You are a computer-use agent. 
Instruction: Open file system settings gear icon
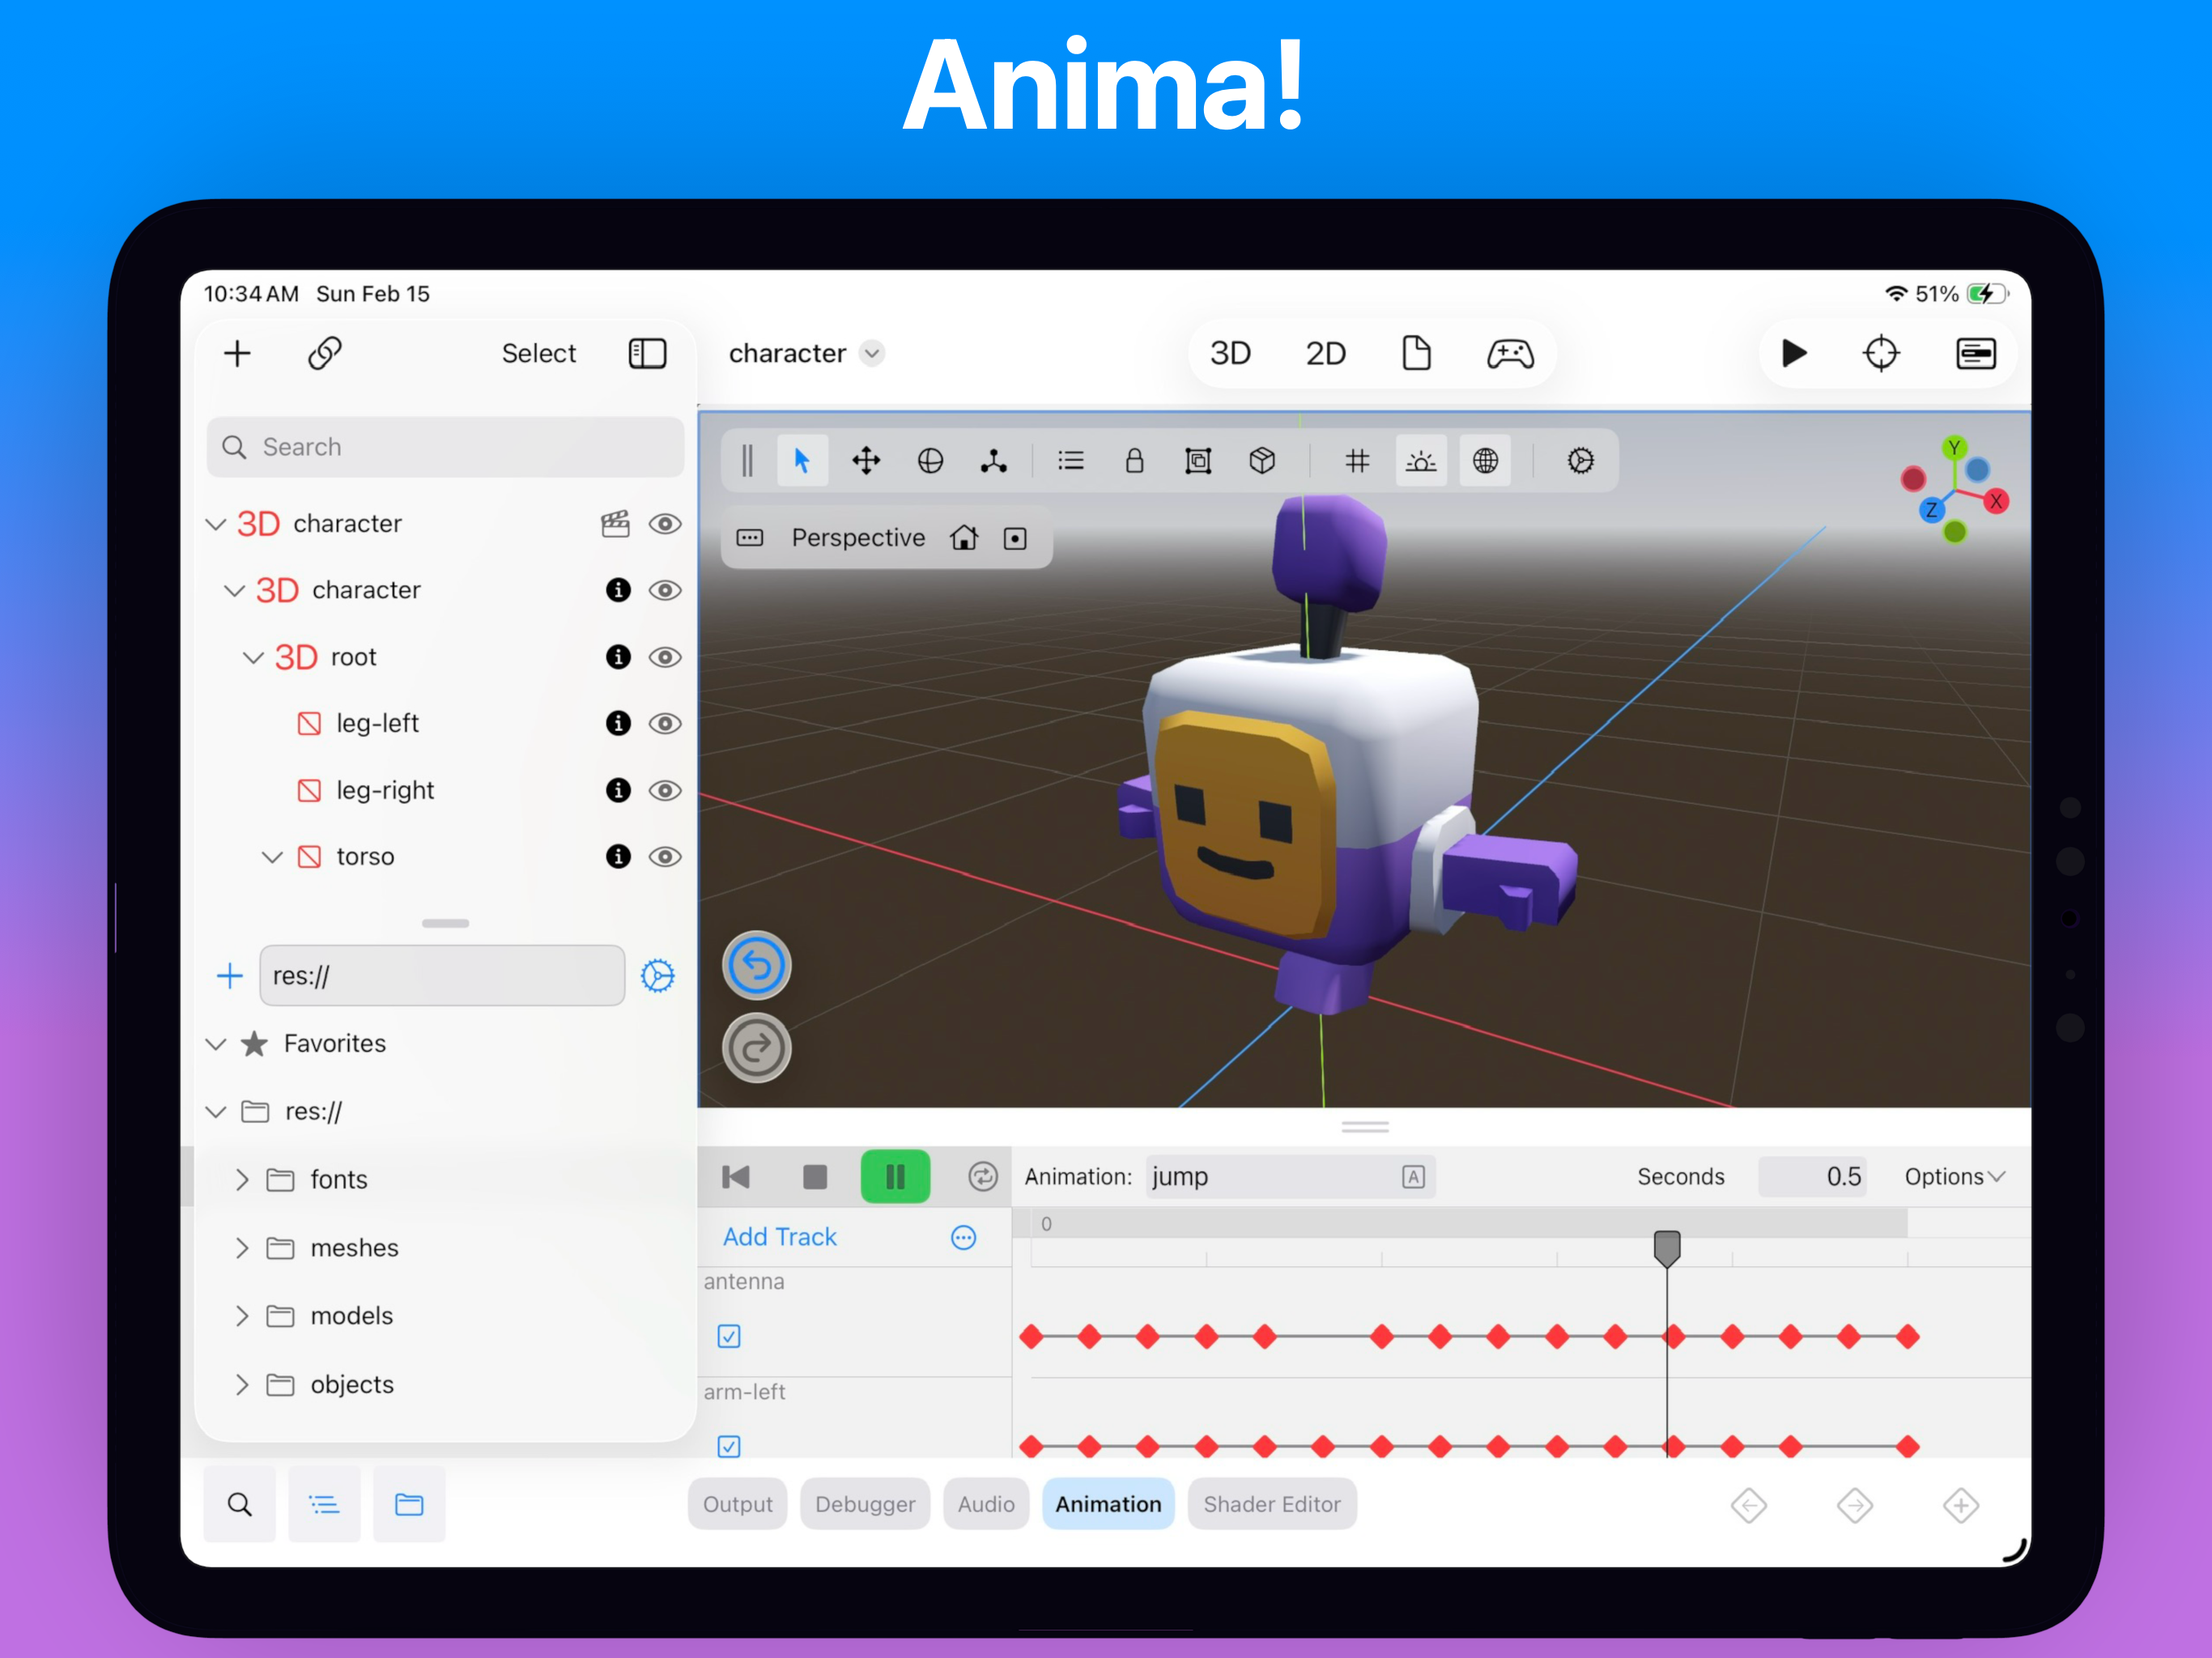coord(657,976)
